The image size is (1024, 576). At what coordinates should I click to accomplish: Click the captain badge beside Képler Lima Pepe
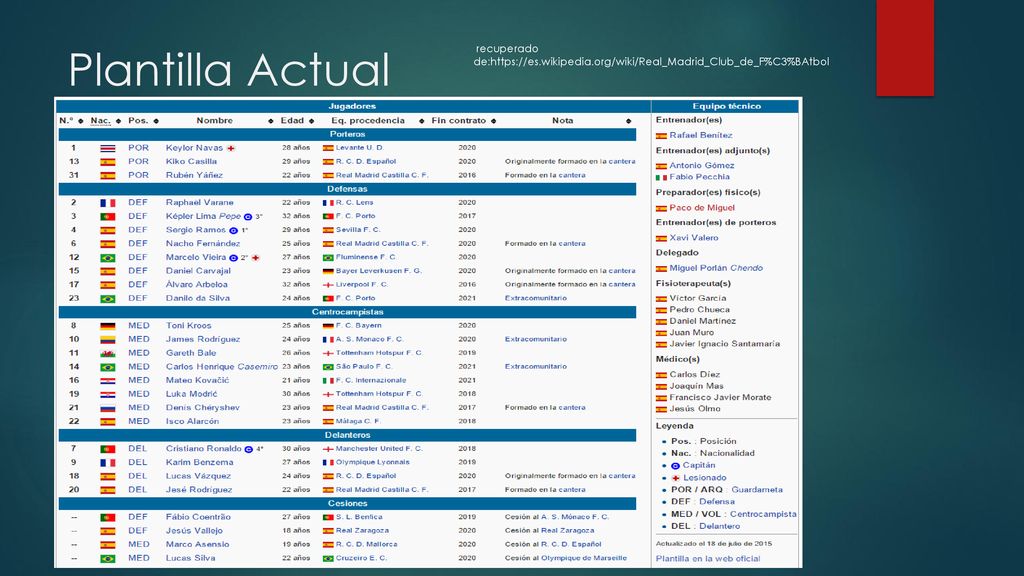(248, 217)
